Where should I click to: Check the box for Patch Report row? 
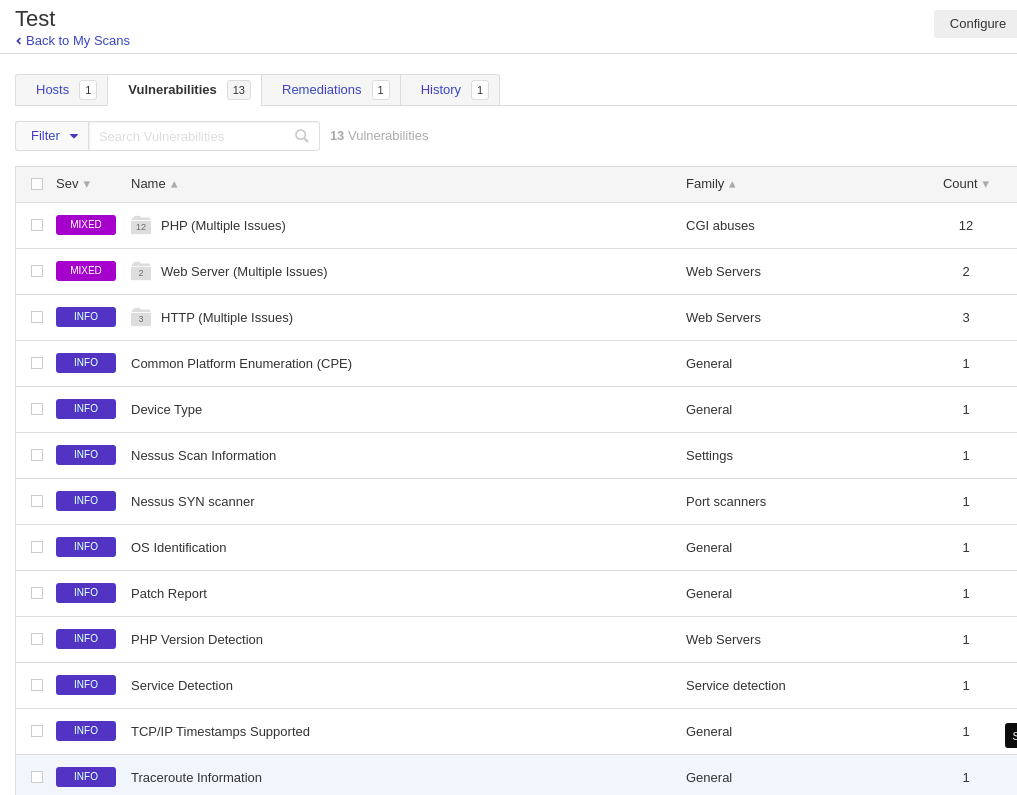tap(37, 593)
